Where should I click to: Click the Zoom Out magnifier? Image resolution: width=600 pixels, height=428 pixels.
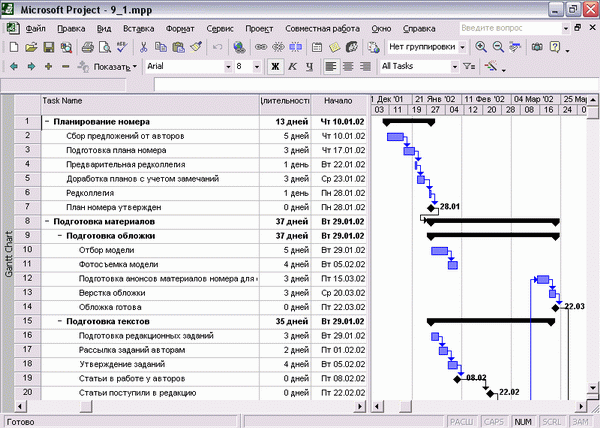pos(498,47)
